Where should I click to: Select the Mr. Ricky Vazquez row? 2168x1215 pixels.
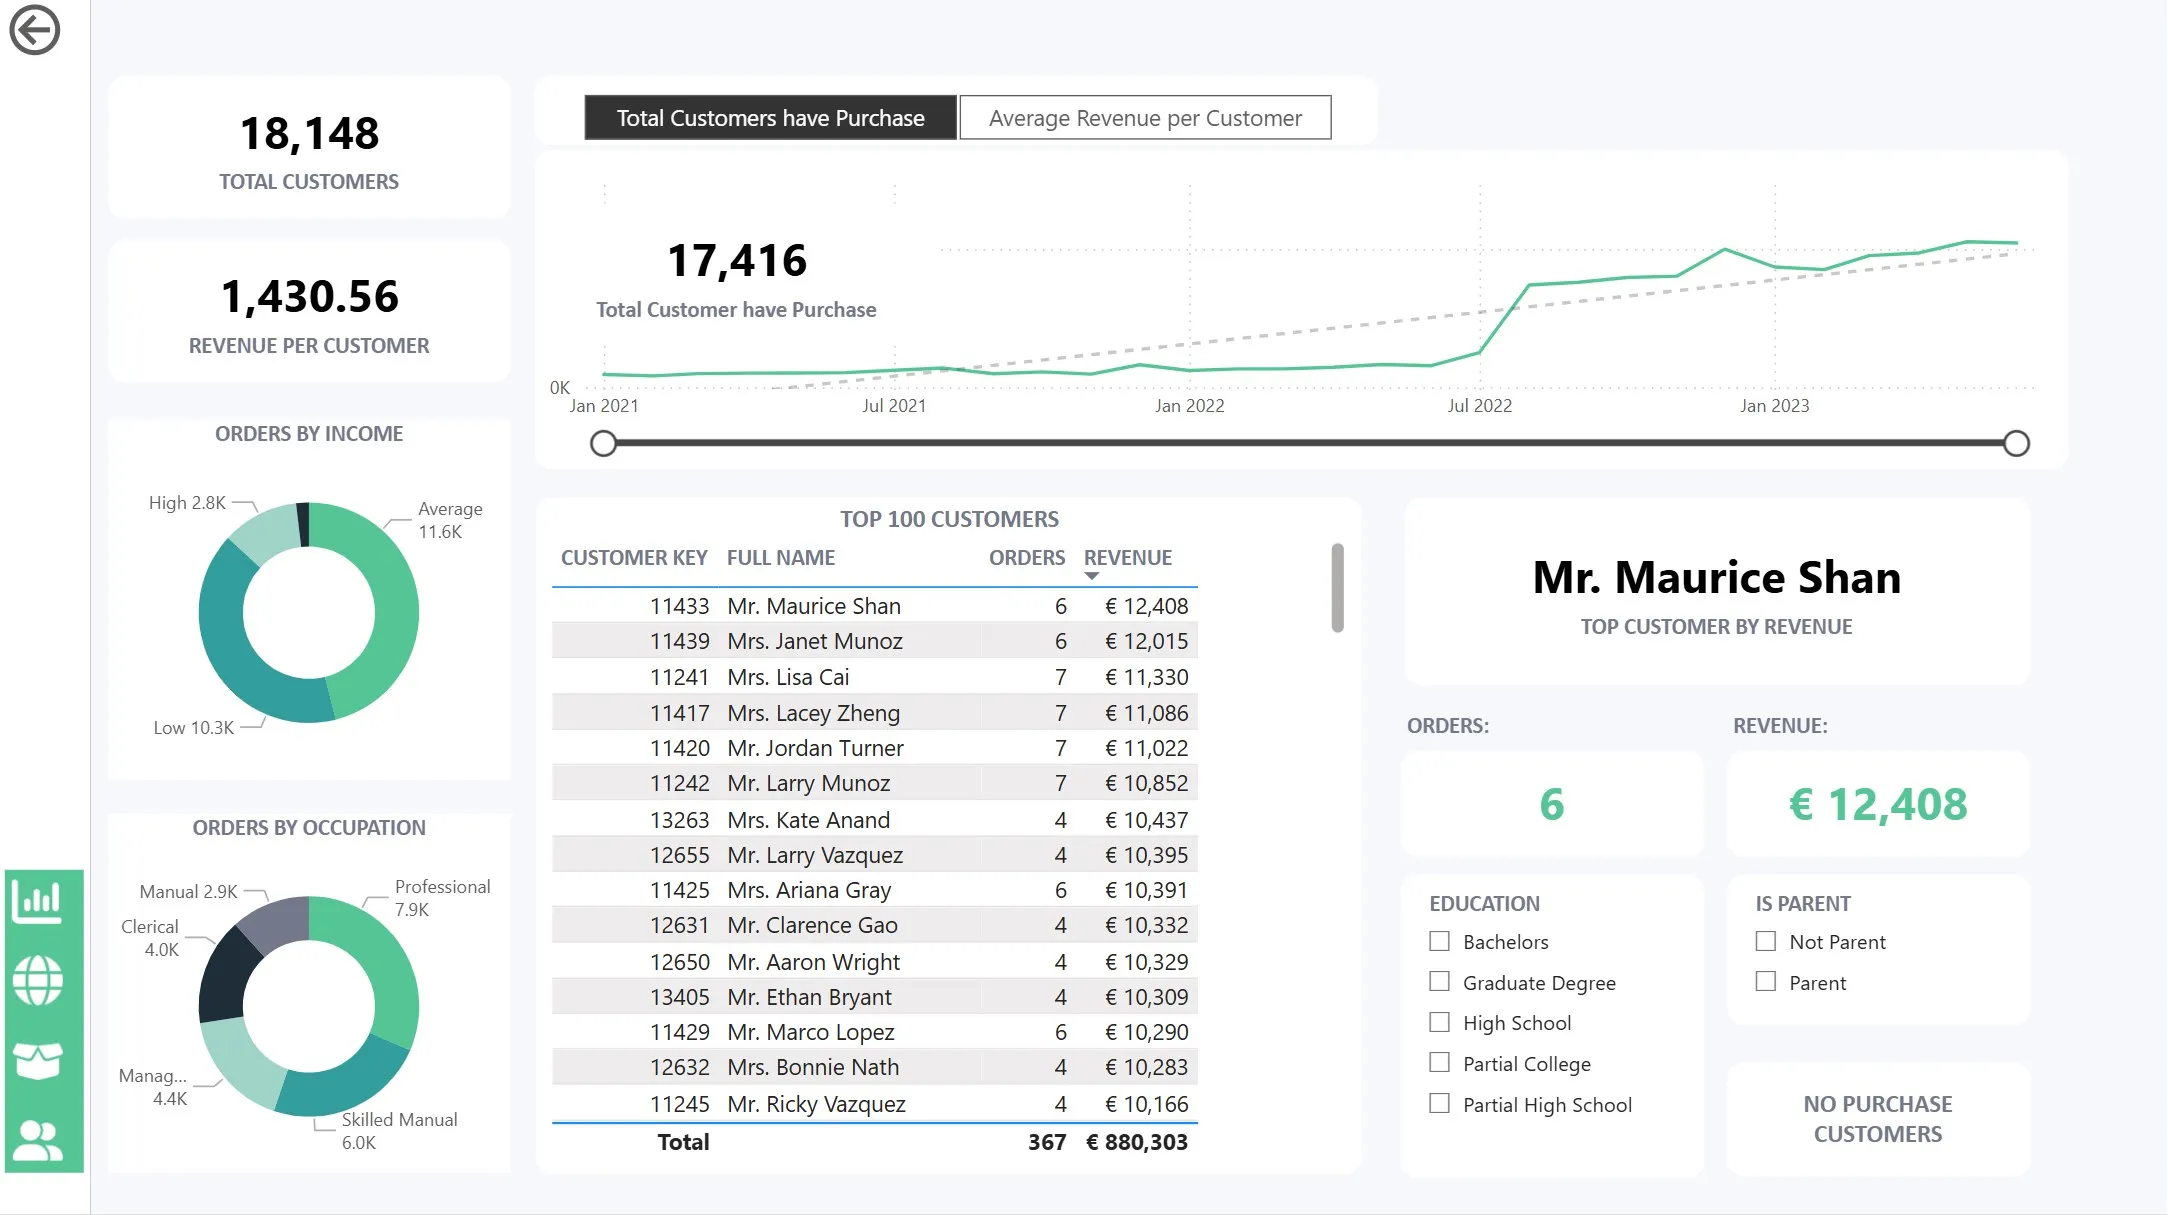click(x=874, y=1104)
